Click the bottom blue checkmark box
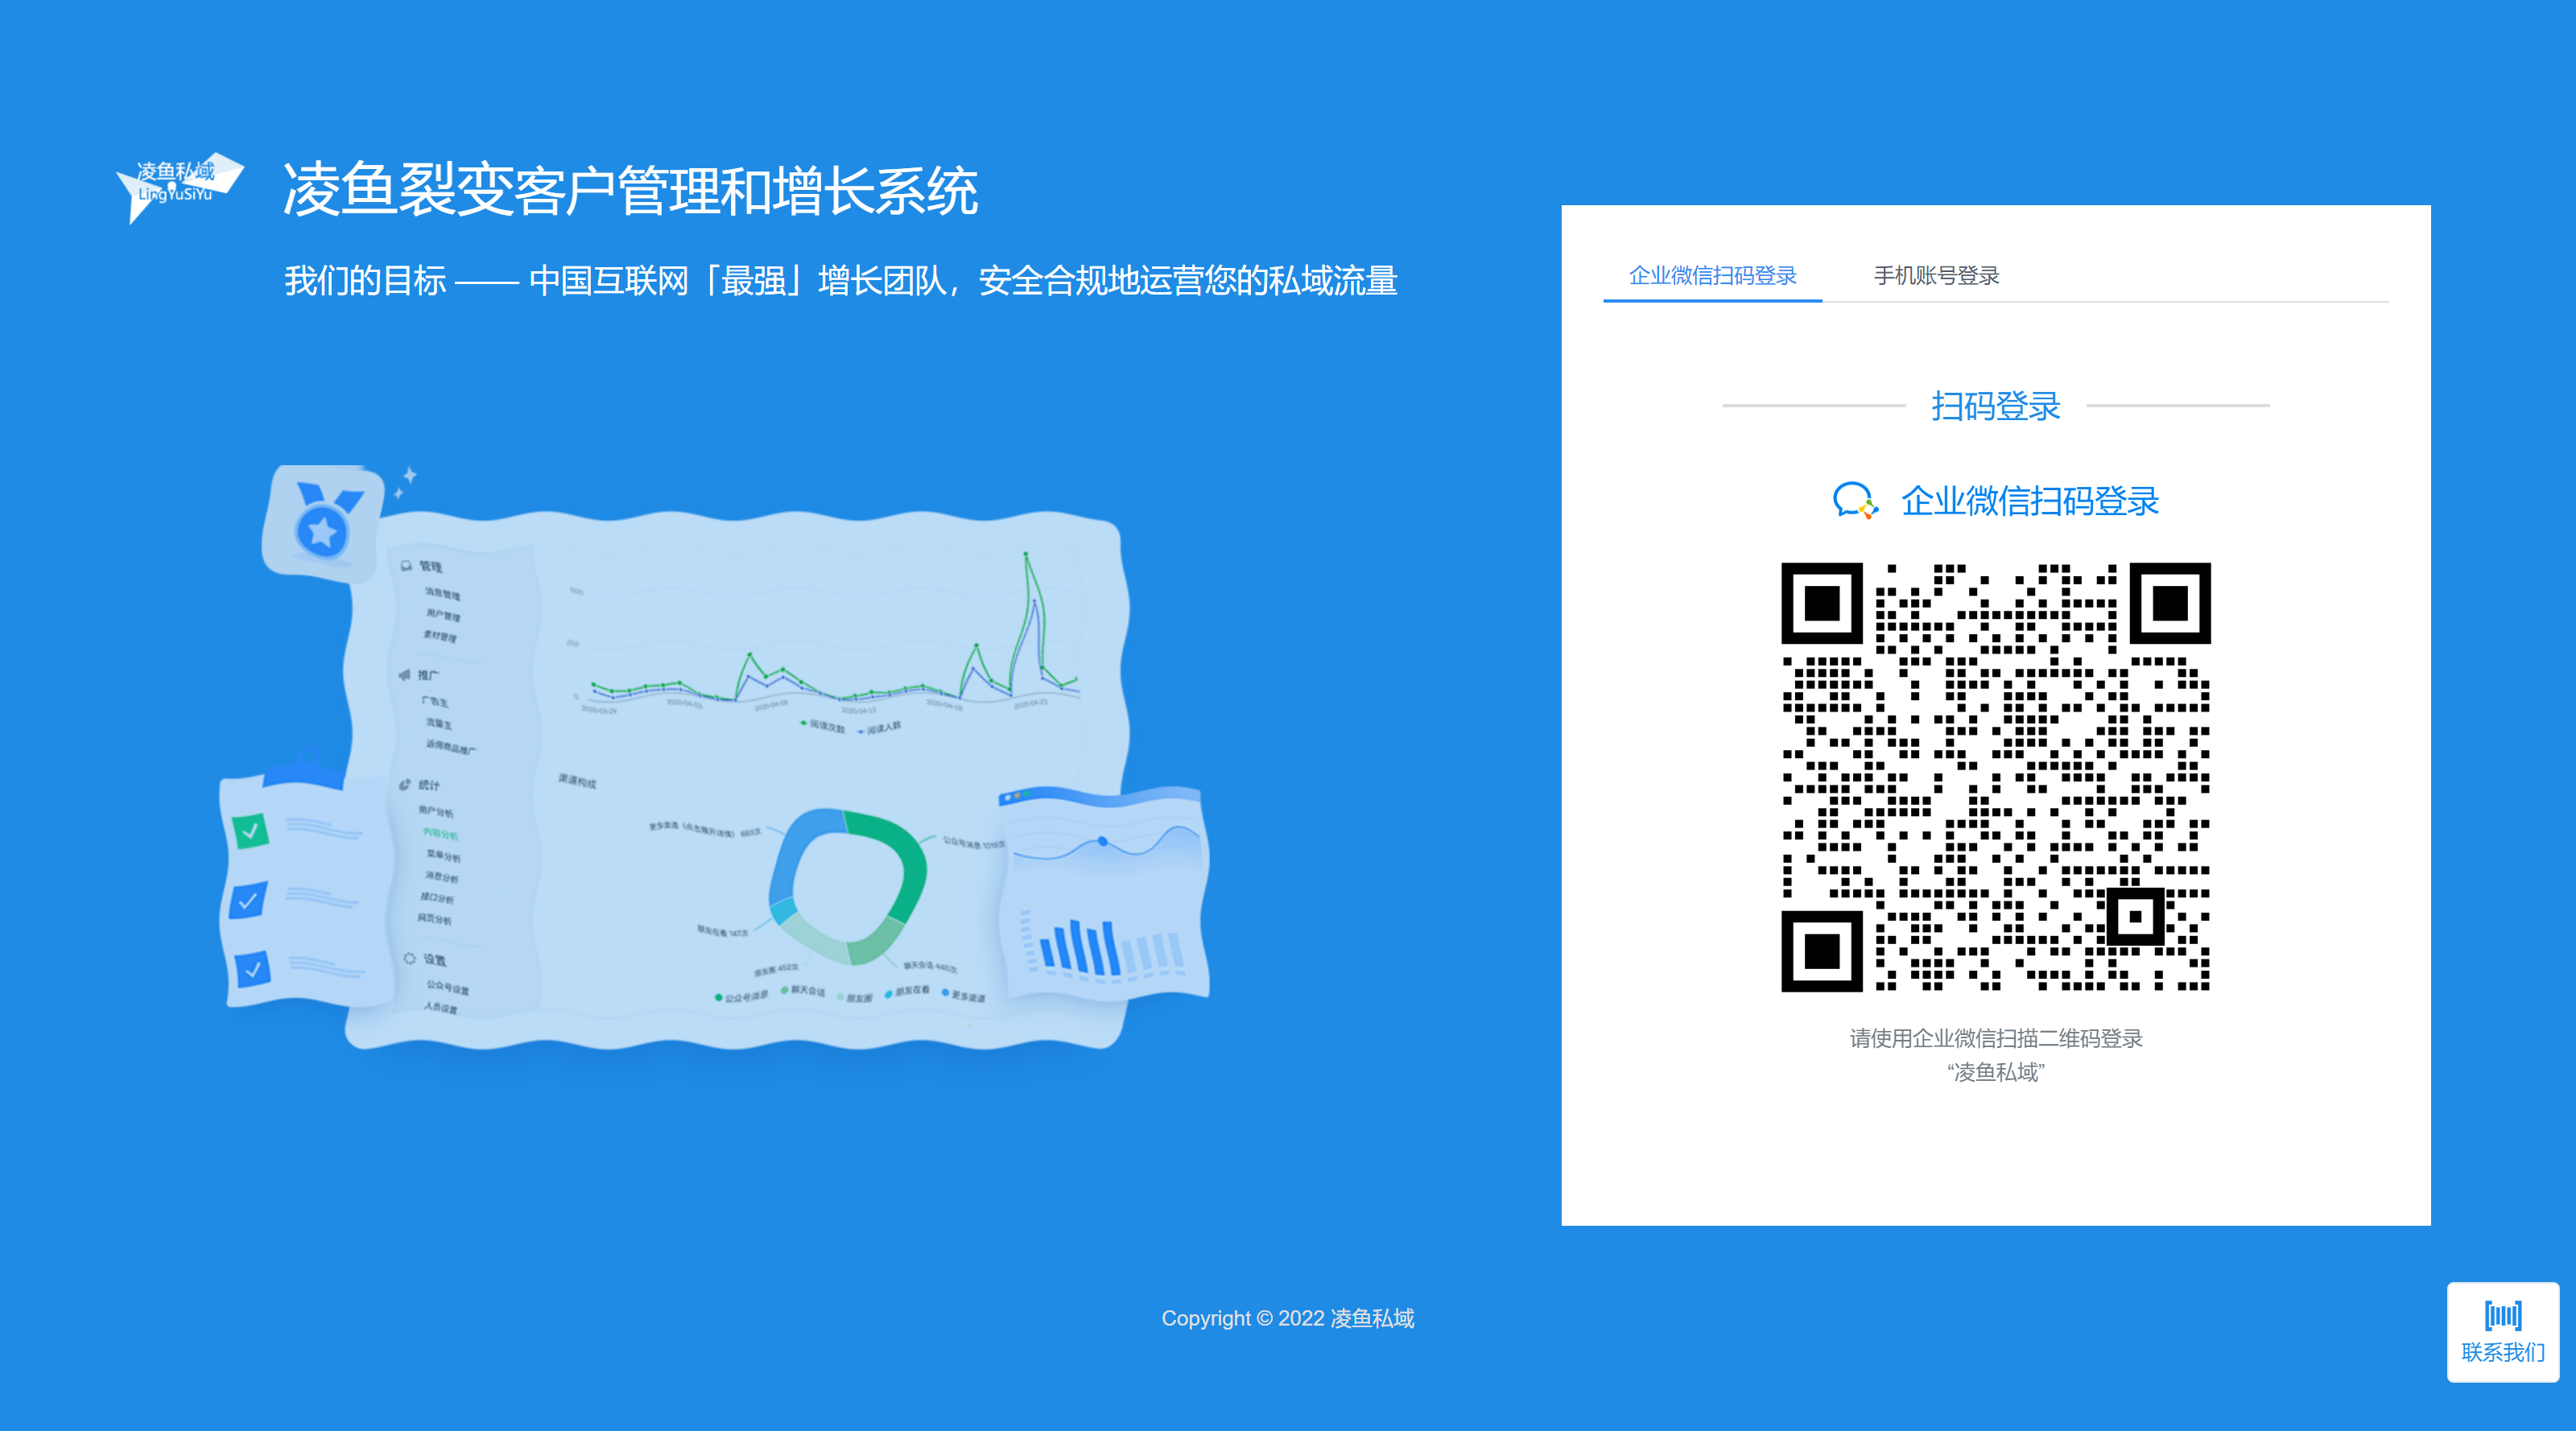 point(252,968)
